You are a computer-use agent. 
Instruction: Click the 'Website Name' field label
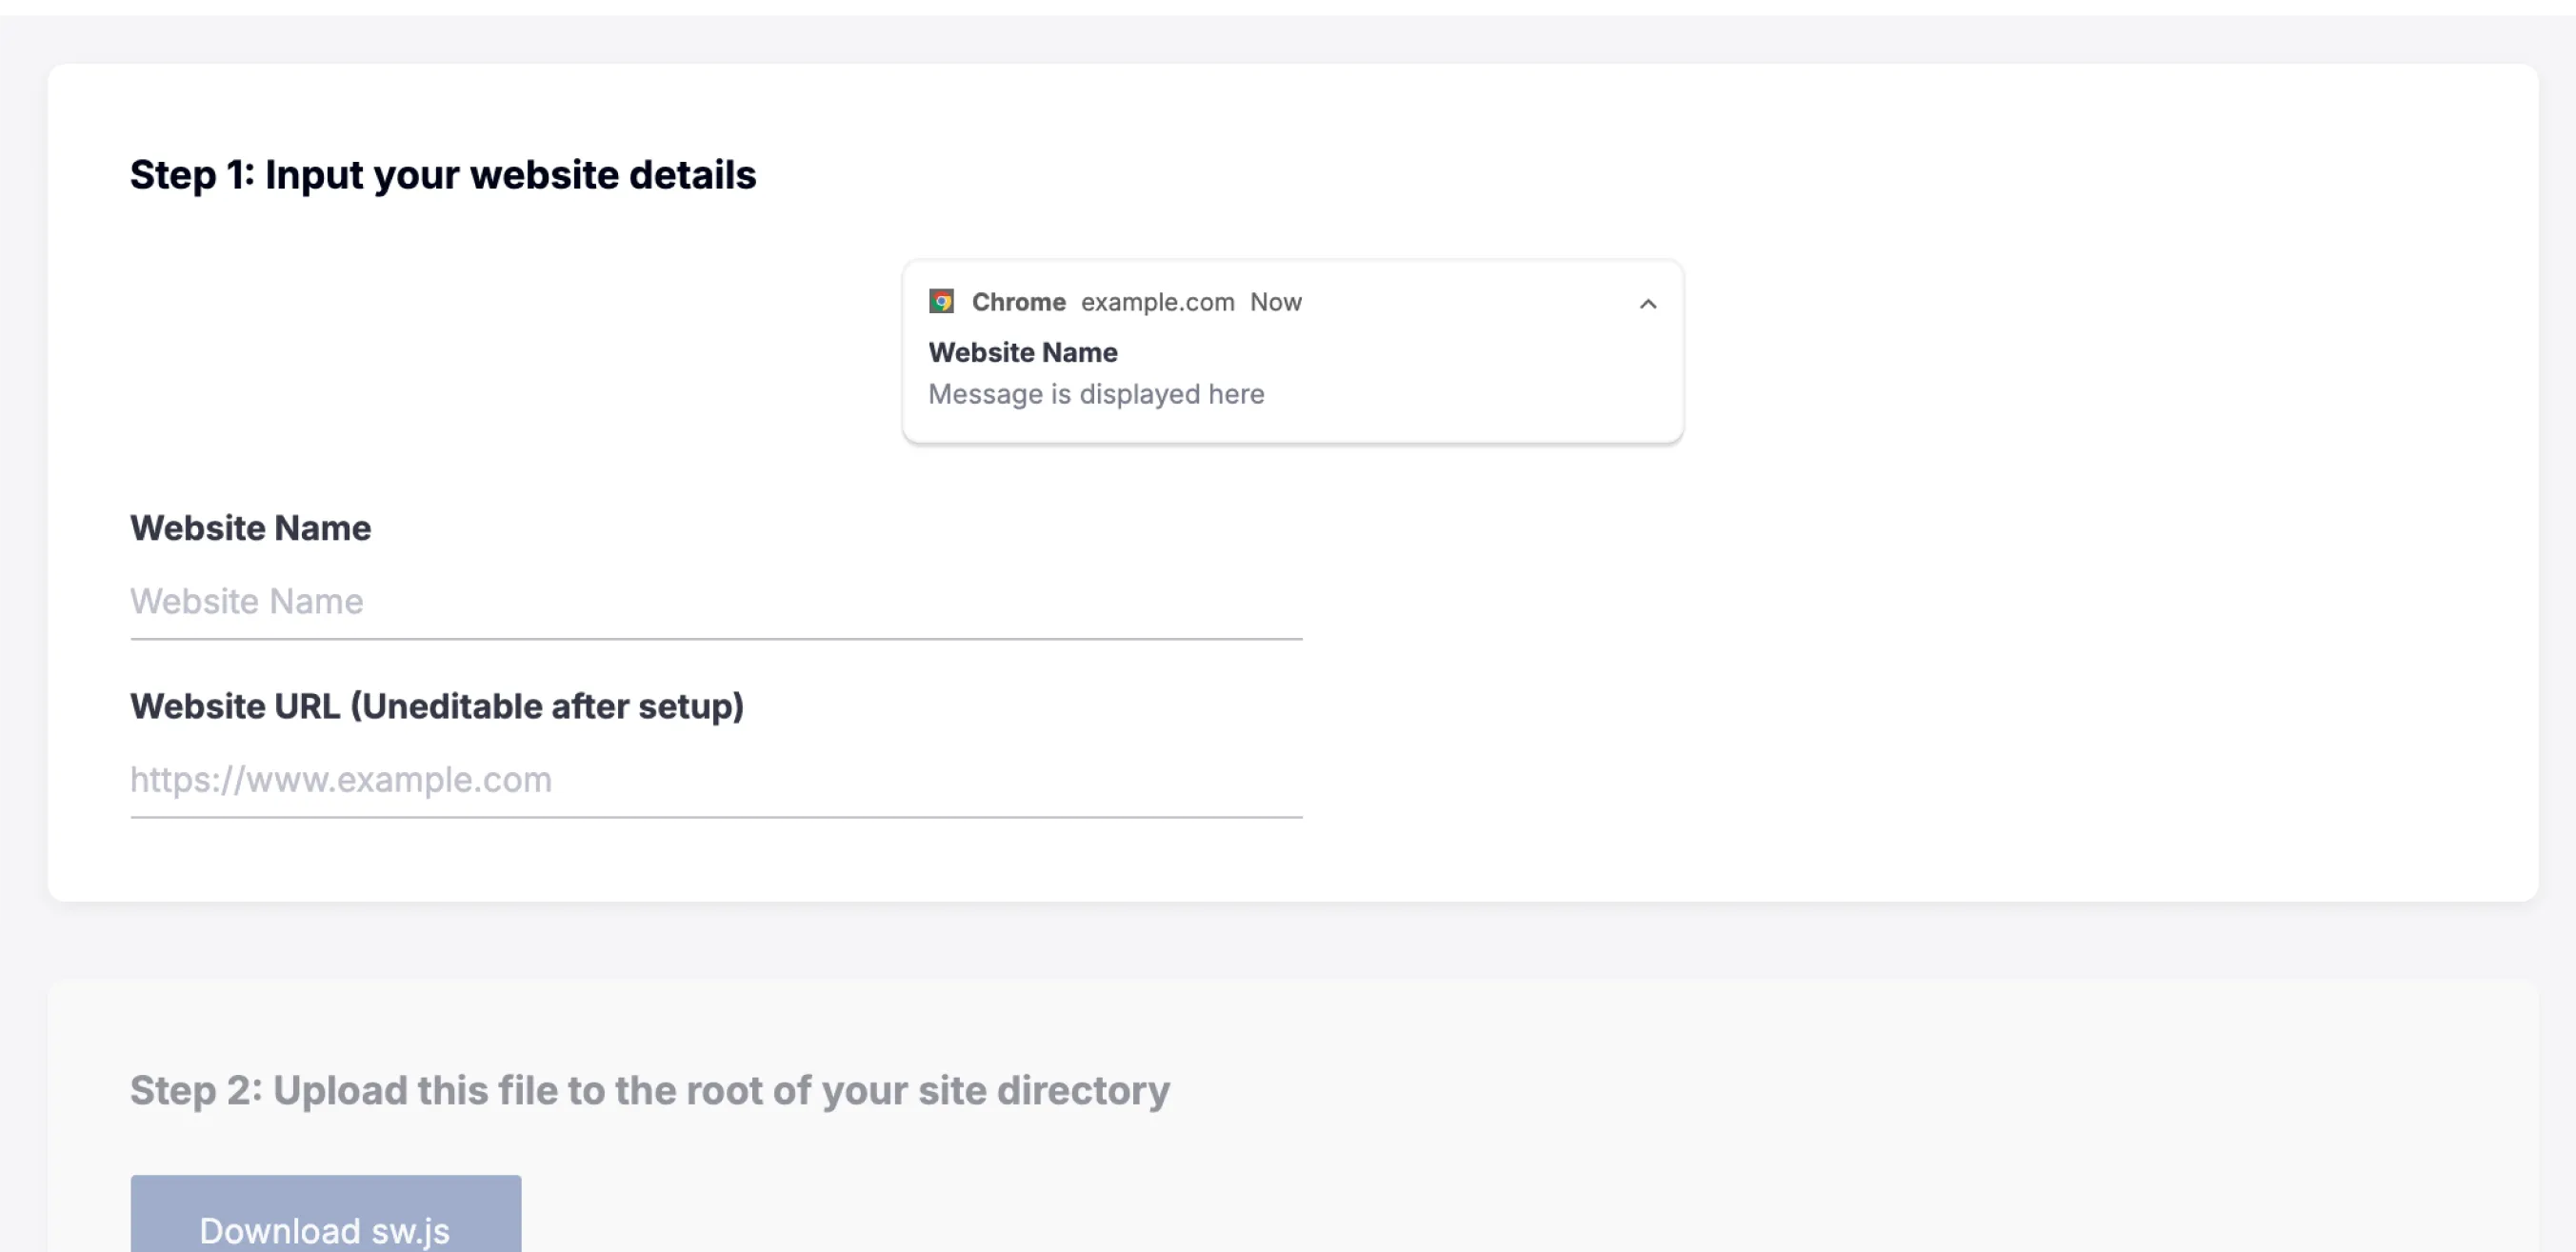[x=250, y=528]
